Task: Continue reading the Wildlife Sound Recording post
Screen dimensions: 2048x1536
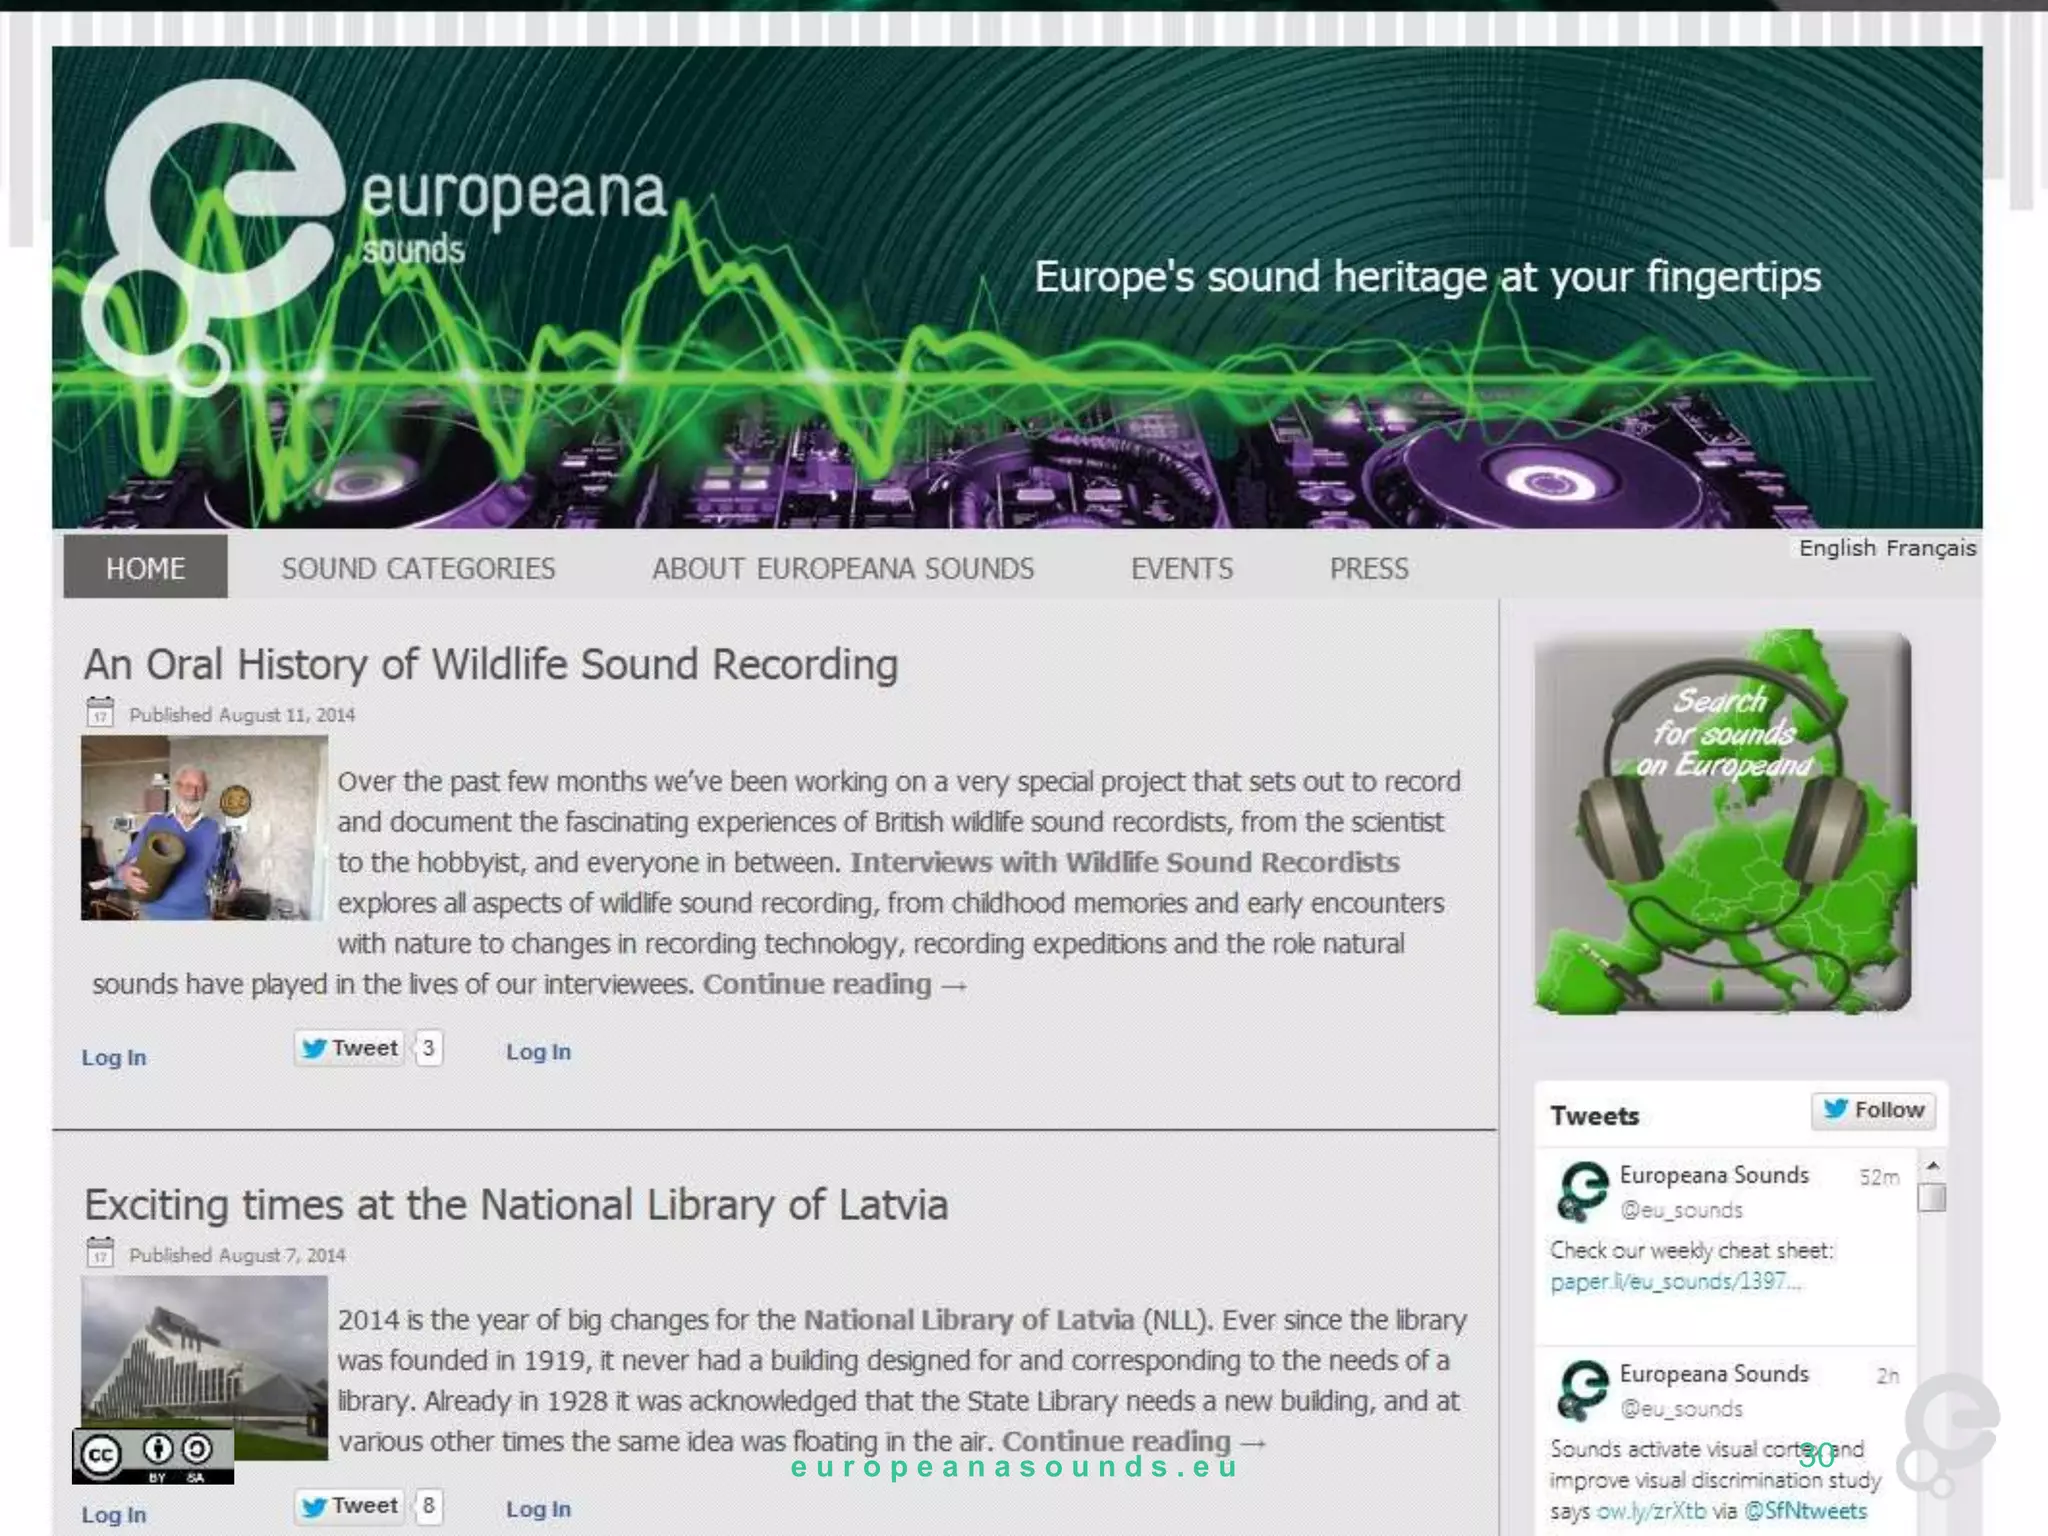Action: click(834, 984)
